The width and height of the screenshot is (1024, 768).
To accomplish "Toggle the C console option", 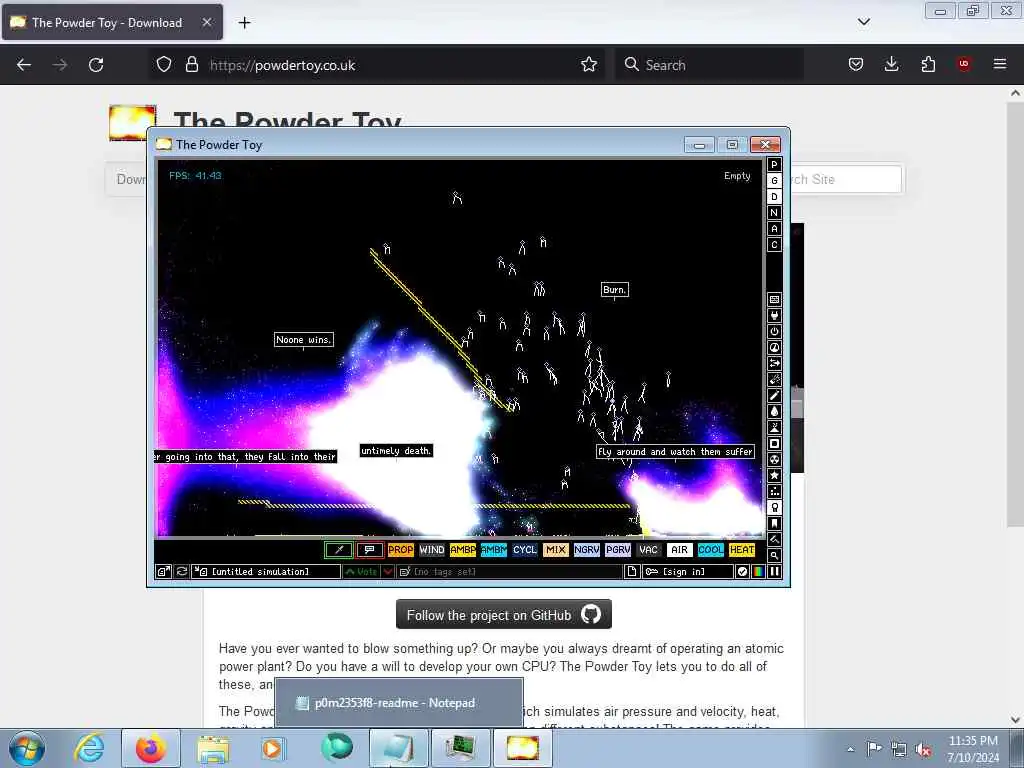I will coord(775,245).
